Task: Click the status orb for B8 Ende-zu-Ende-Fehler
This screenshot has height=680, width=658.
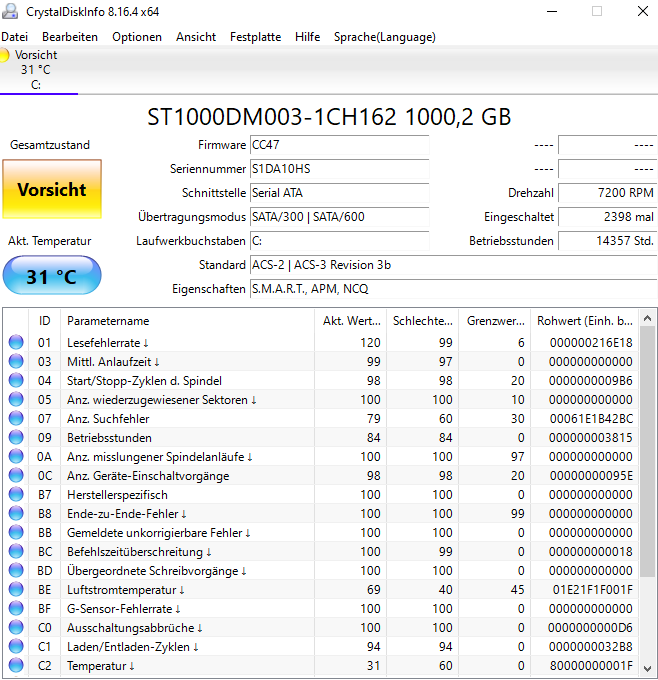Action: pos(16,513)
